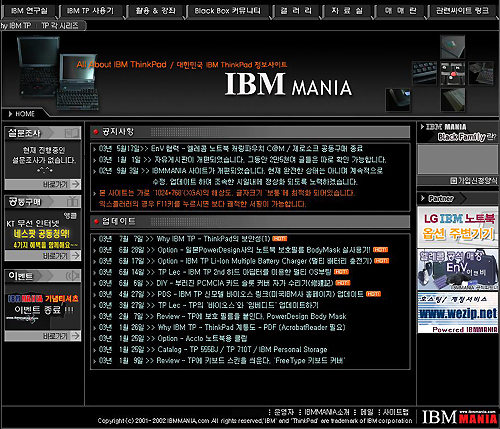This screenshot has width=500, height=429.
Task: Click HOT badge on 7월 7일 entry
Action: tap(280, 239)
